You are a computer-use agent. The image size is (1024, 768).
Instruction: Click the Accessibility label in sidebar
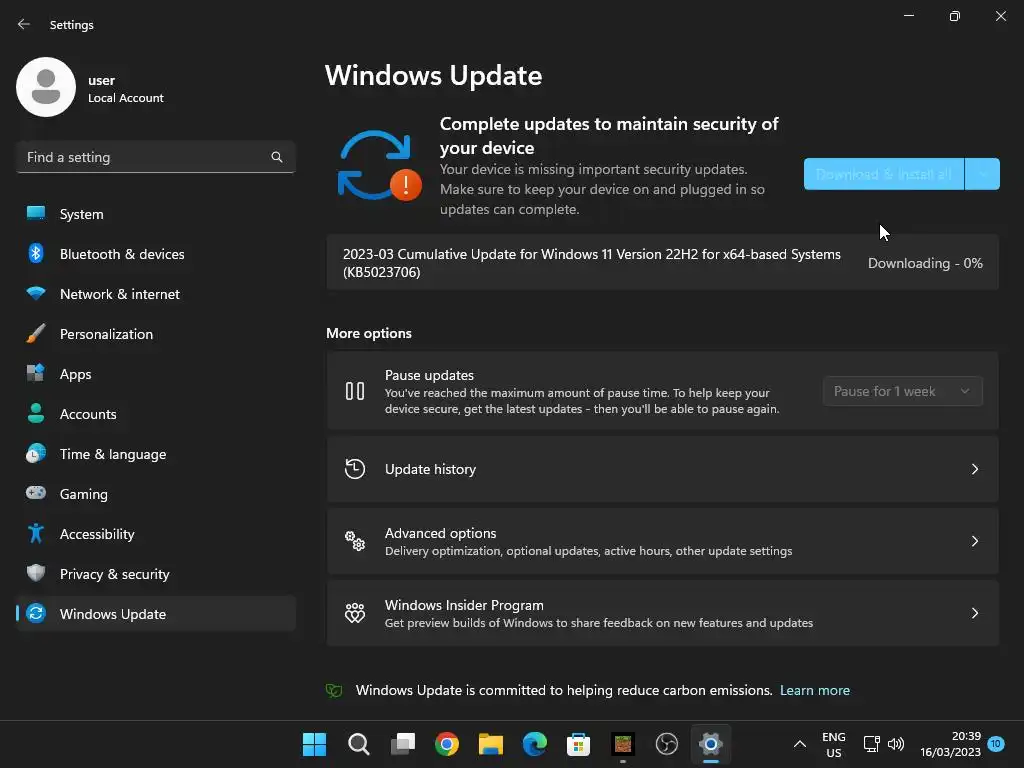[x=97, y=534]
